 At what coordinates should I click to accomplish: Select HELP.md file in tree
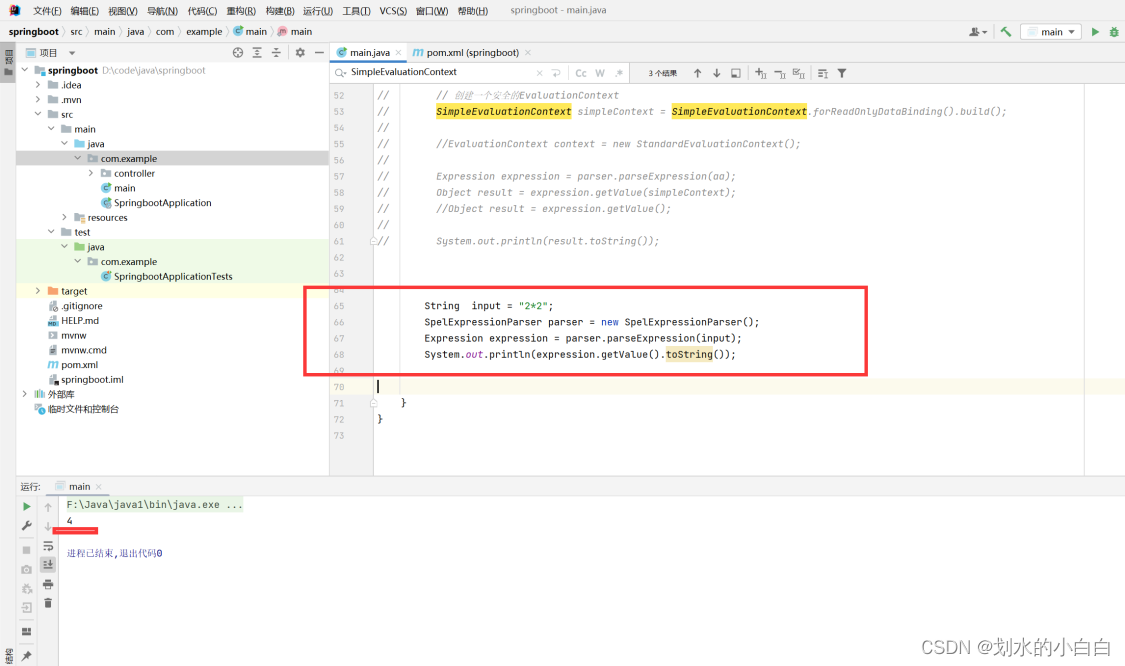coord(80,321)
